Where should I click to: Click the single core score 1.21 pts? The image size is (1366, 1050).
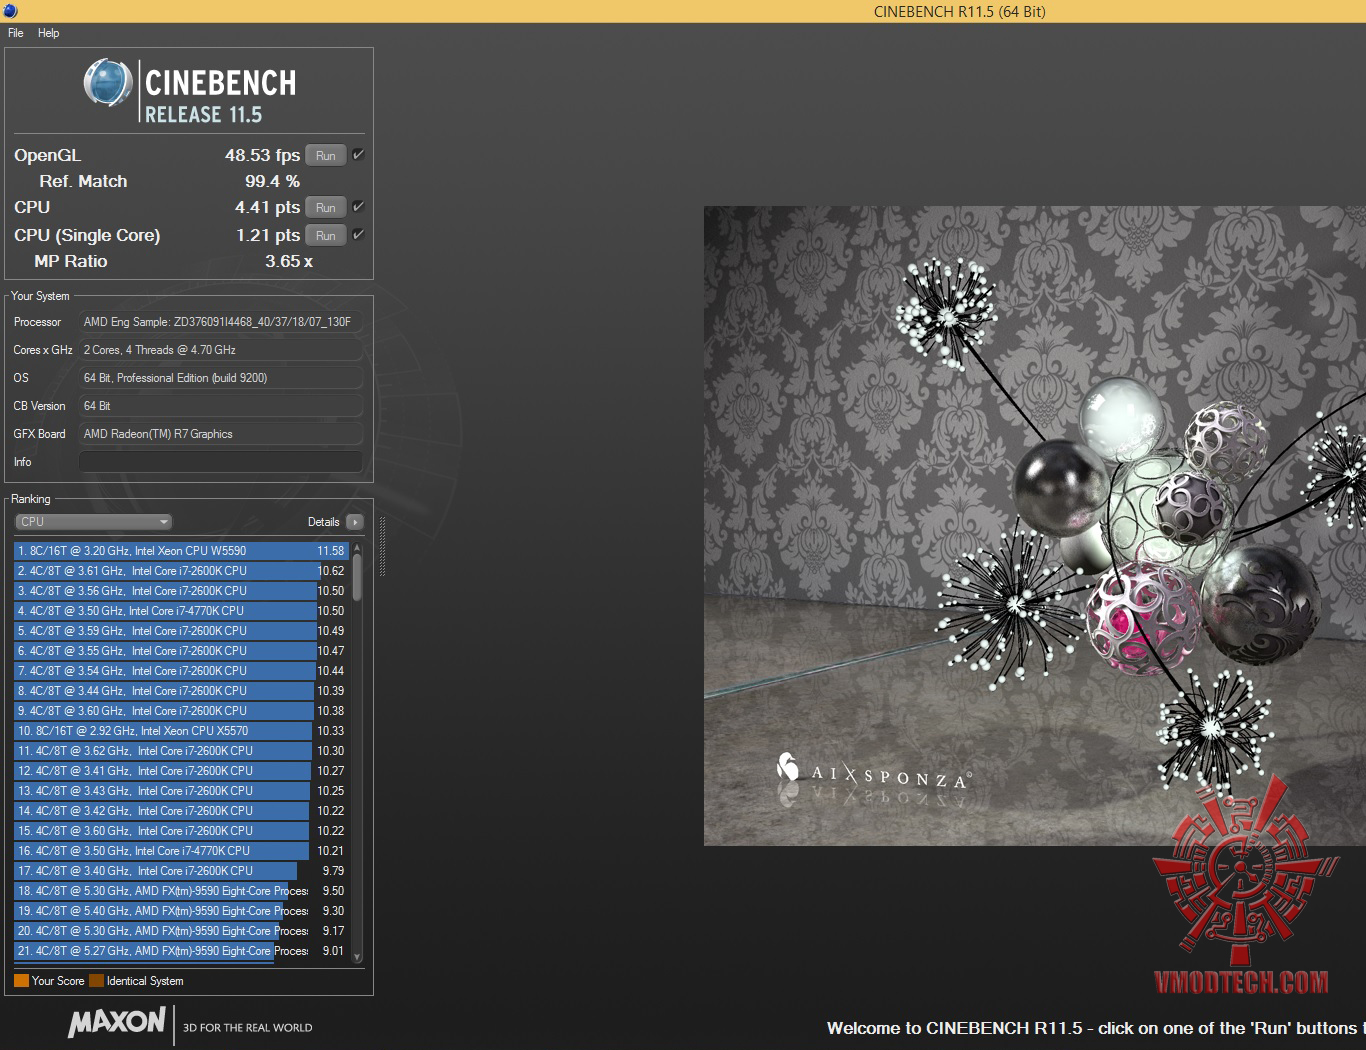pyautogui.click(x=268, y=235)
